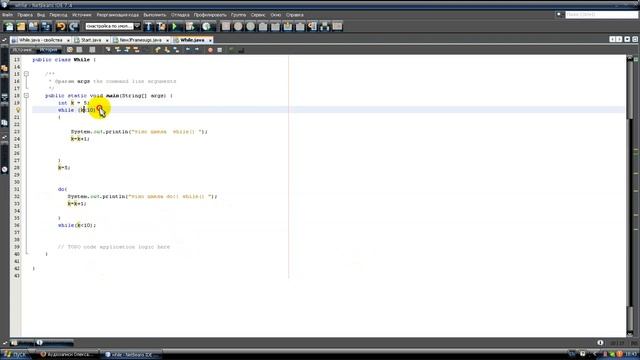Screen dimensions: 640x360
Task: Click Find Previous Occurrence icon
Action: pos(118,50)
